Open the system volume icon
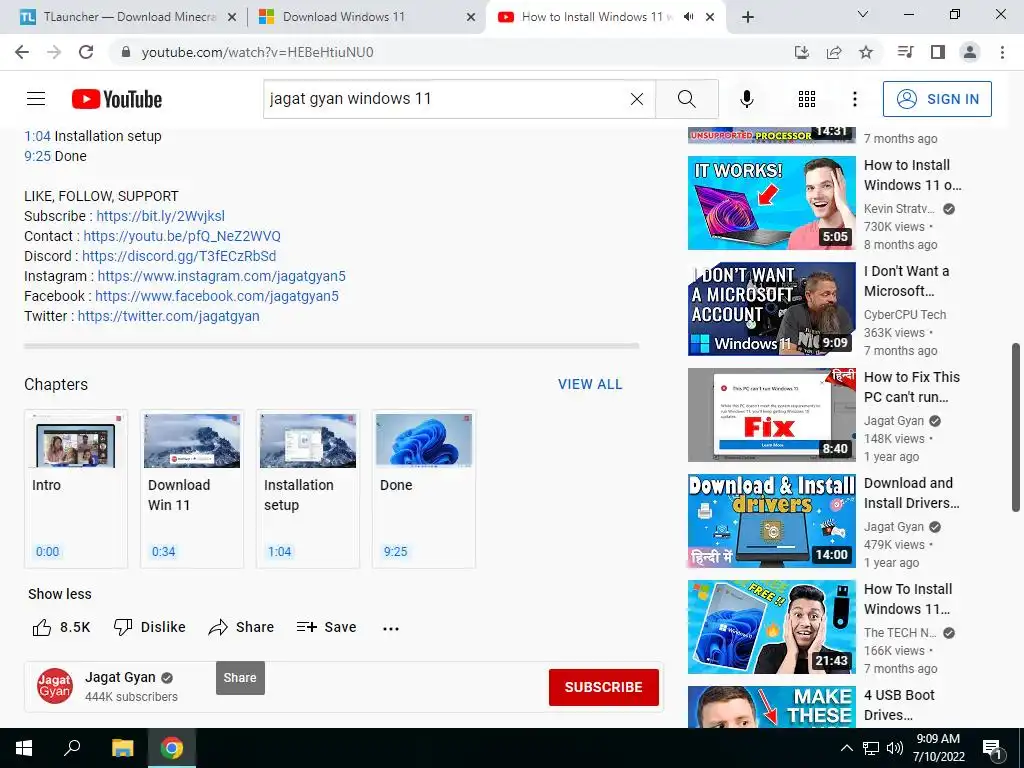 point(895,748)
